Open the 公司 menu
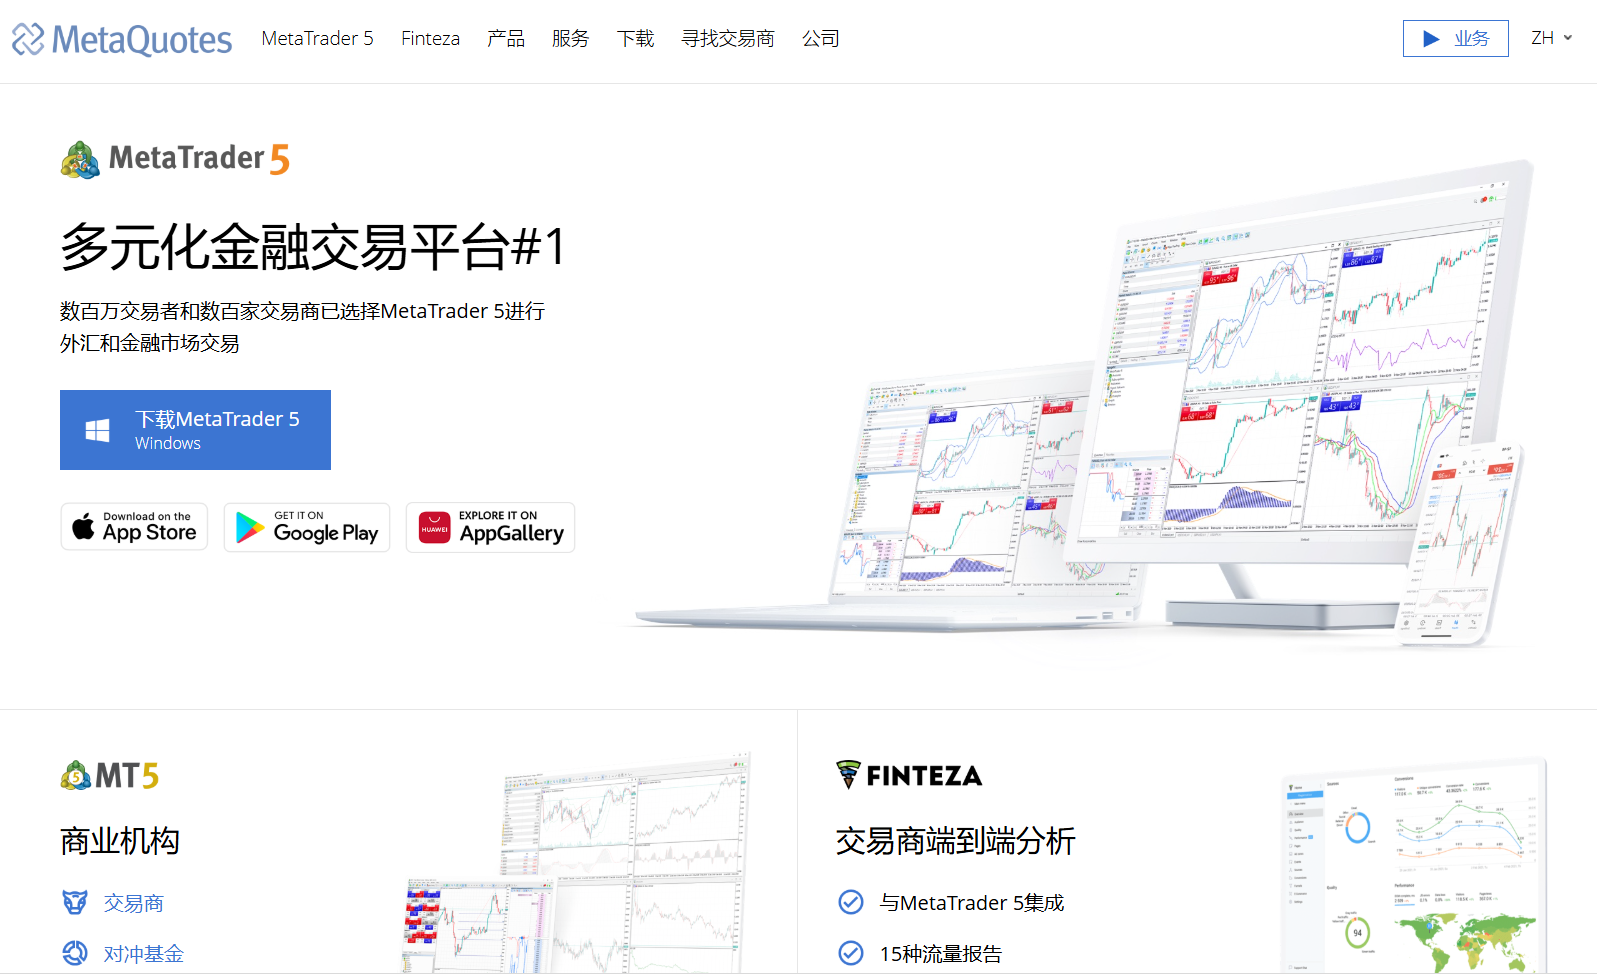 (820, 38)
